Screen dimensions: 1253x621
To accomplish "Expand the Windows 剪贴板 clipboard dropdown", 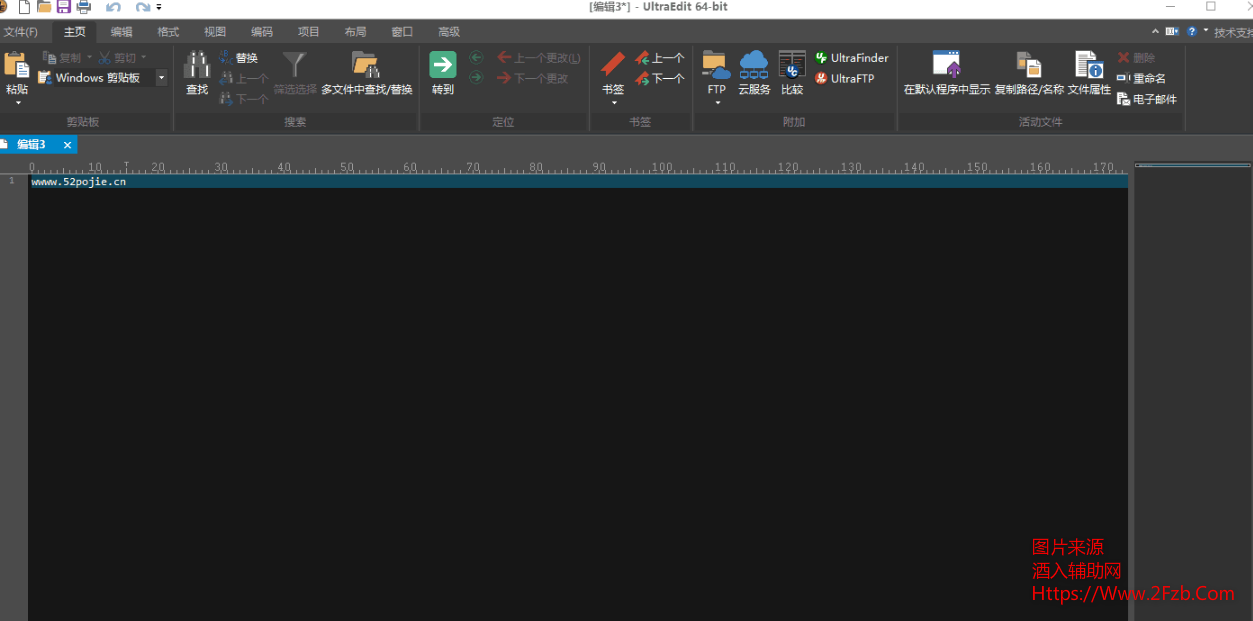I will point(161,78).
